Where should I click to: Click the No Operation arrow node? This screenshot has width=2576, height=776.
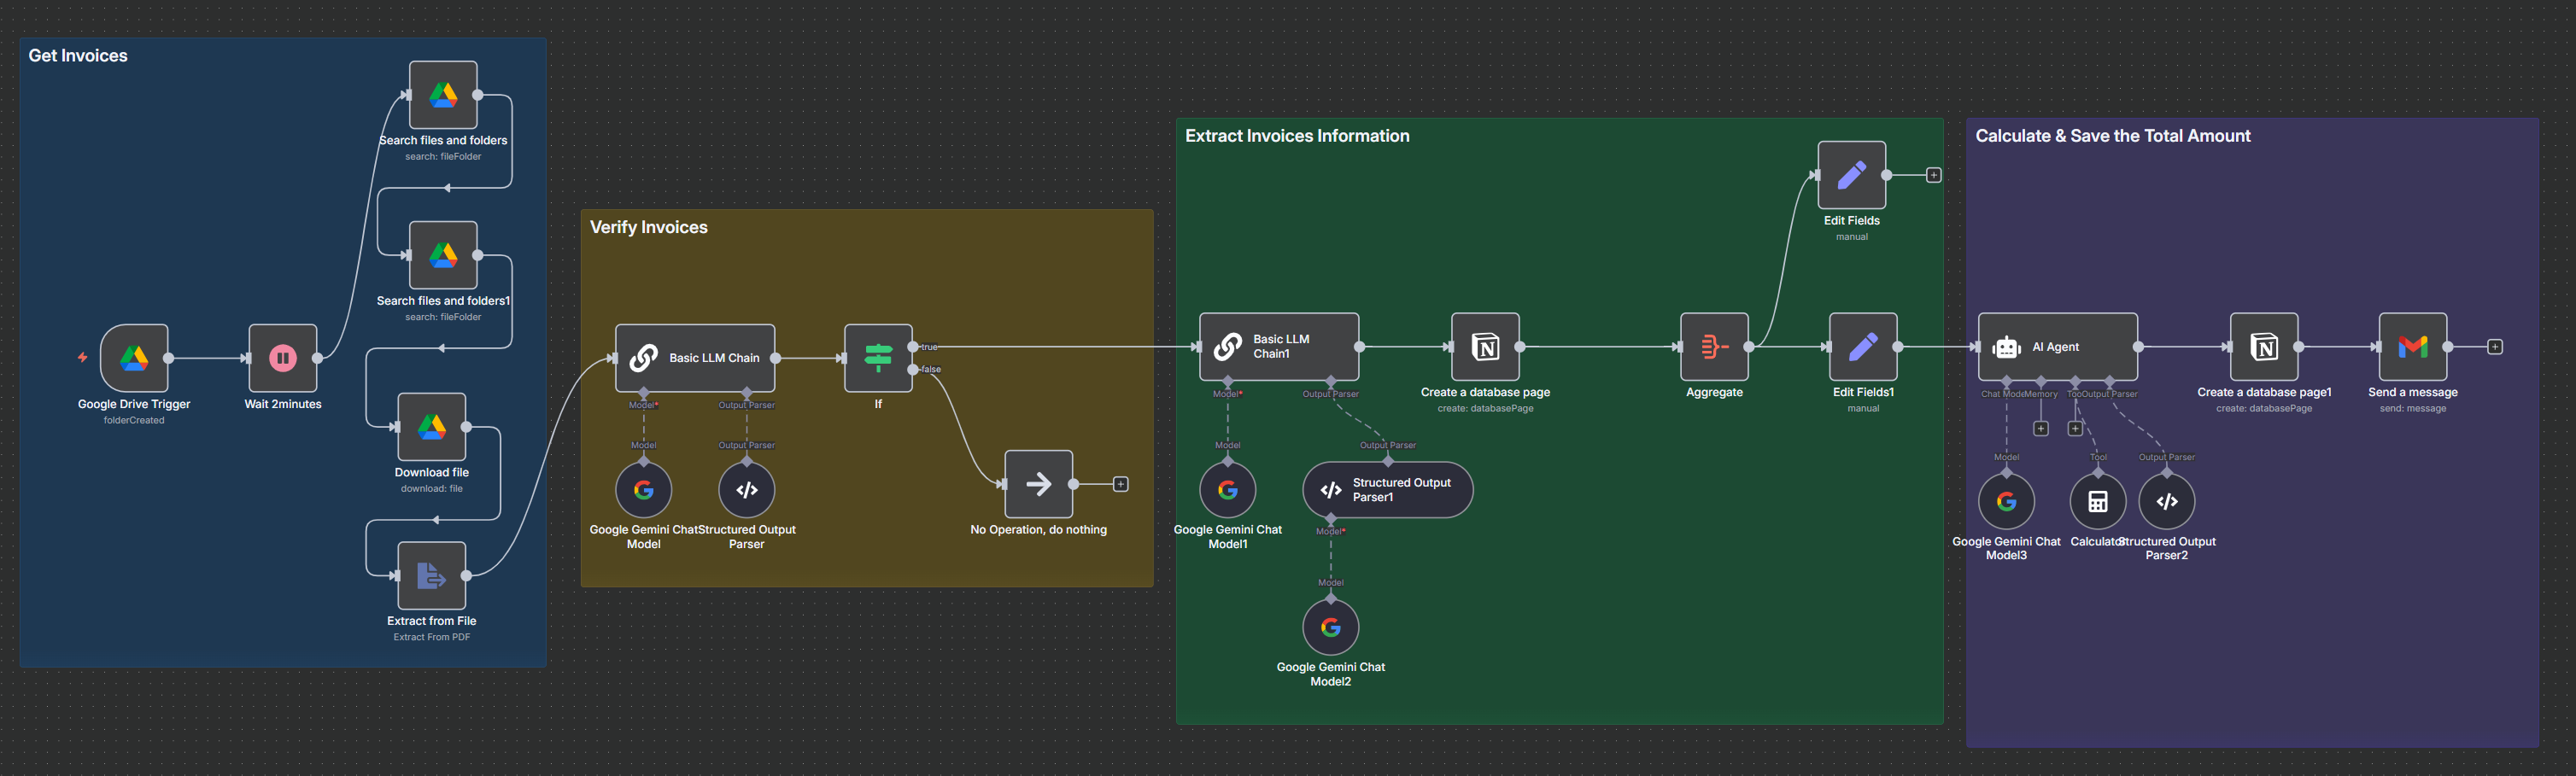click(1038, 484)
